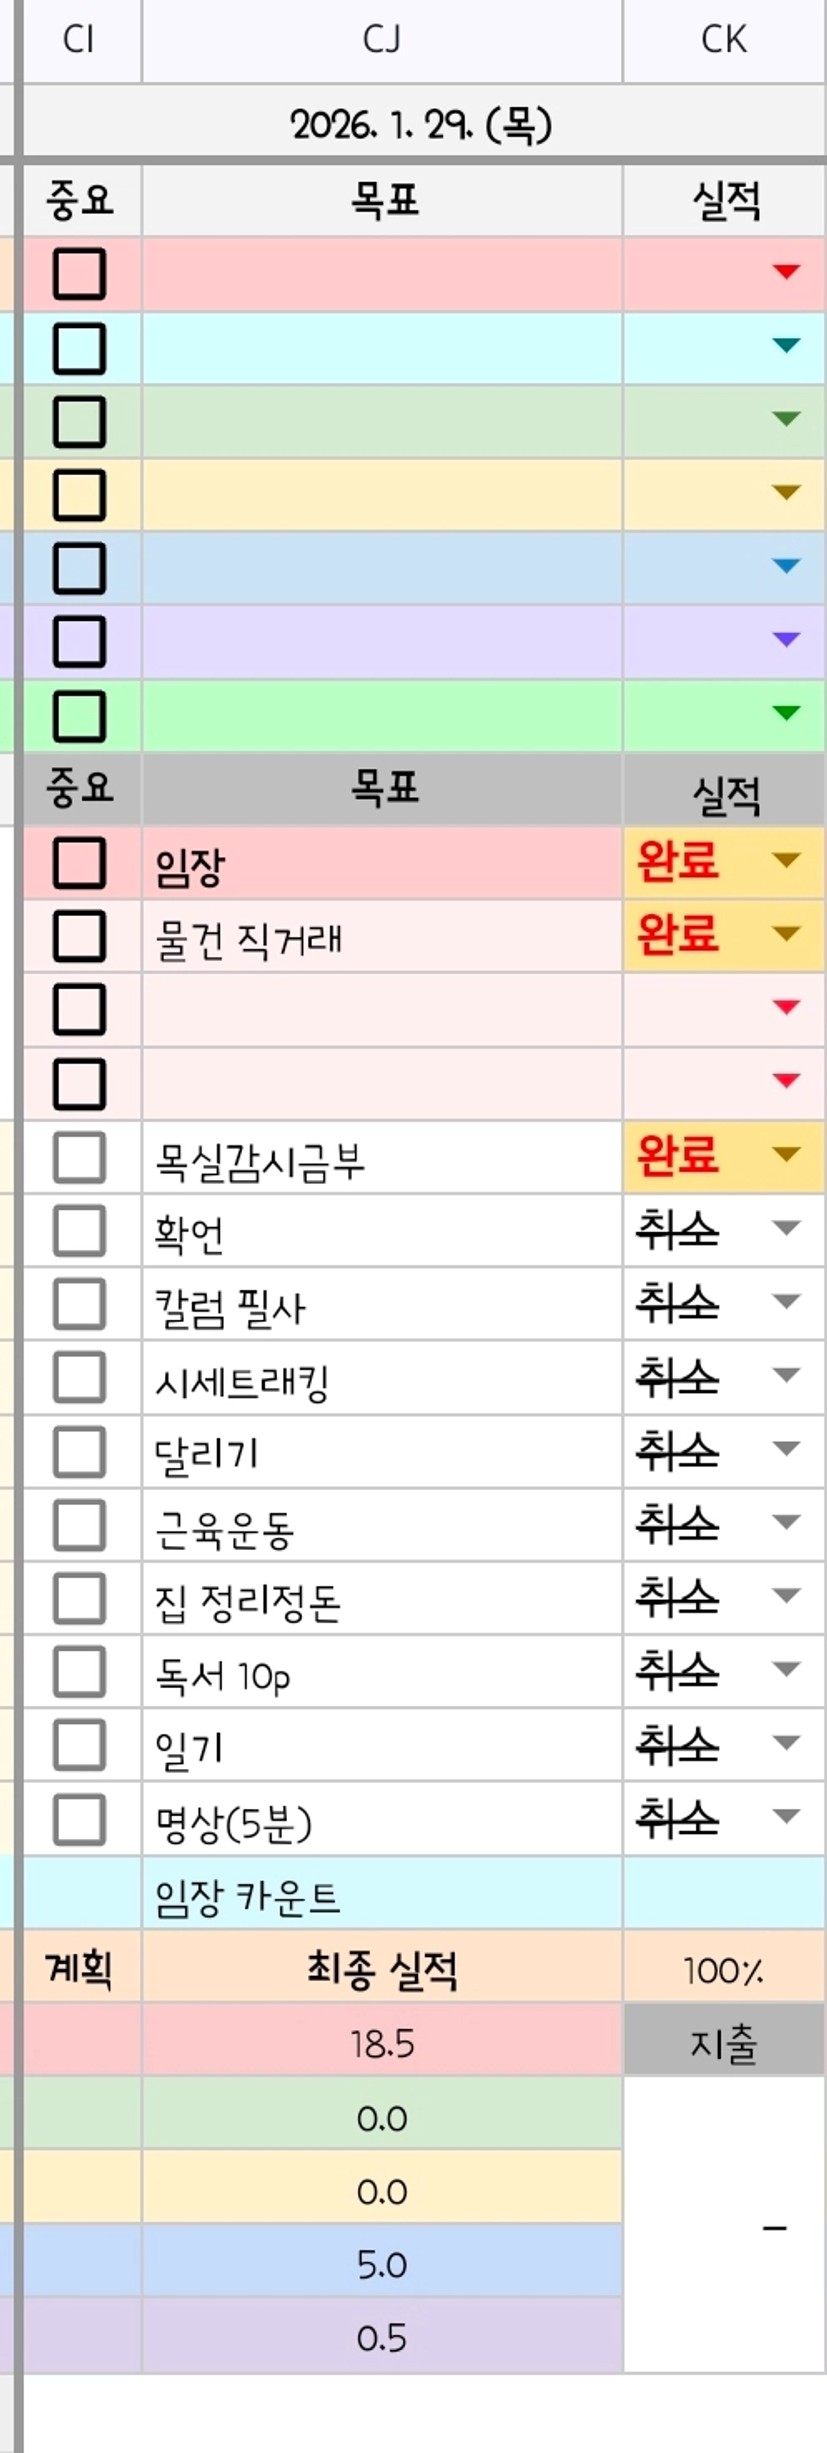
Task: Open the 일기 row dropdown arrow
Action: point(787,1743)
